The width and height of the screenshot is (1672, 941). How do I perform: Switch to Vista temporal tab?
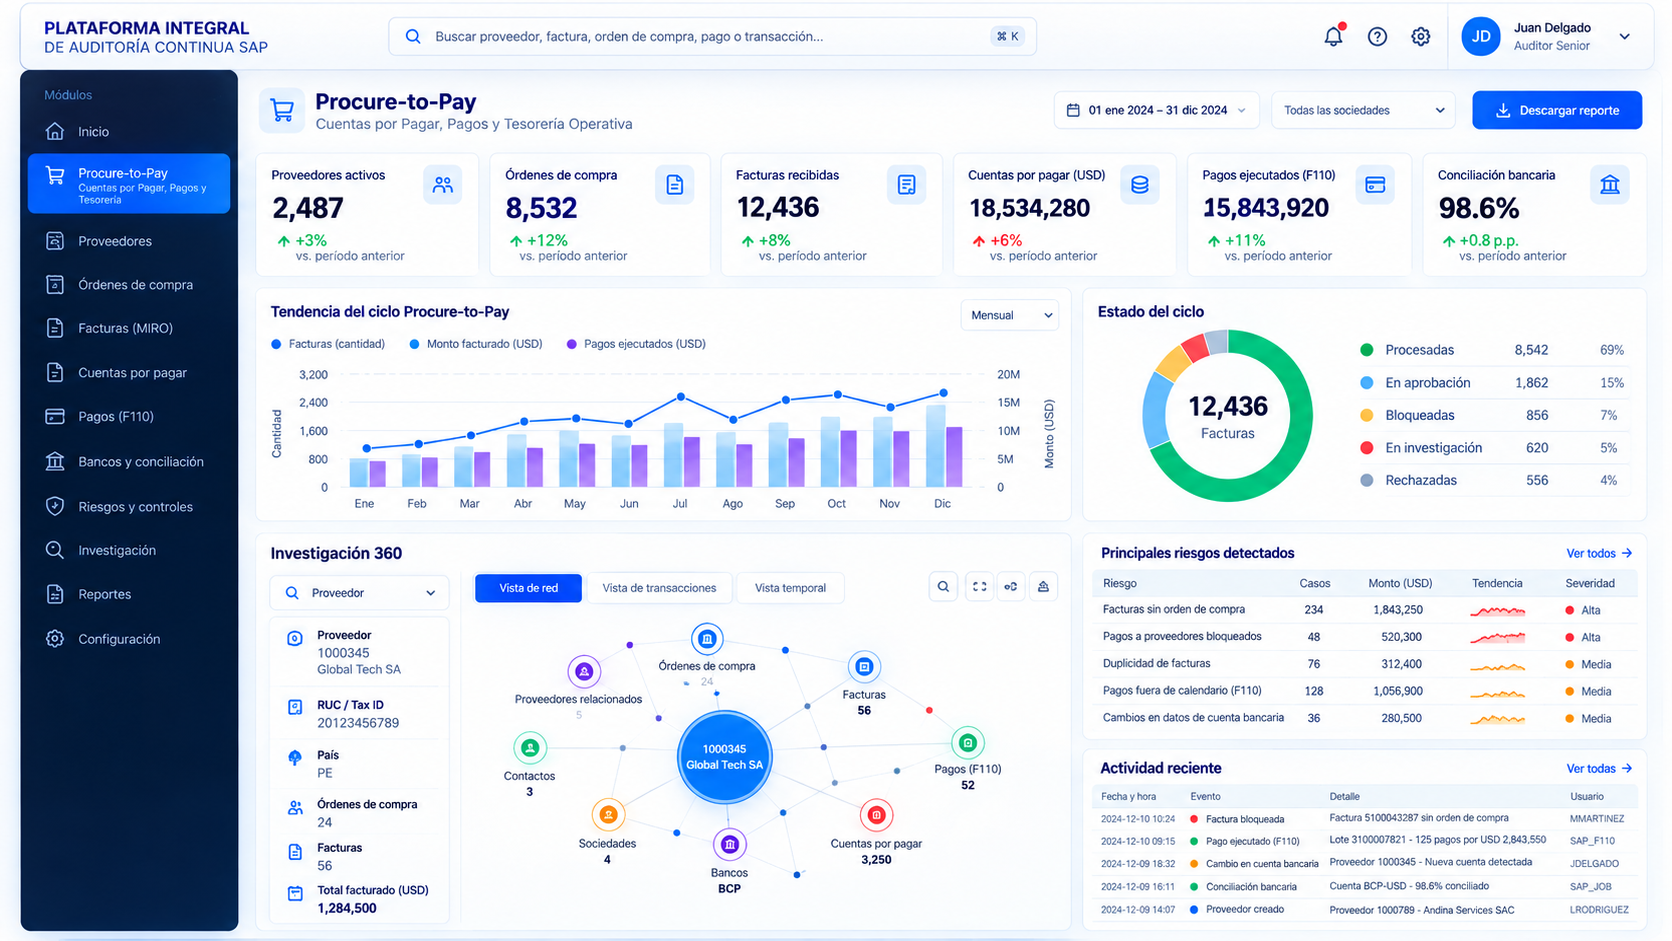[790, 588]
